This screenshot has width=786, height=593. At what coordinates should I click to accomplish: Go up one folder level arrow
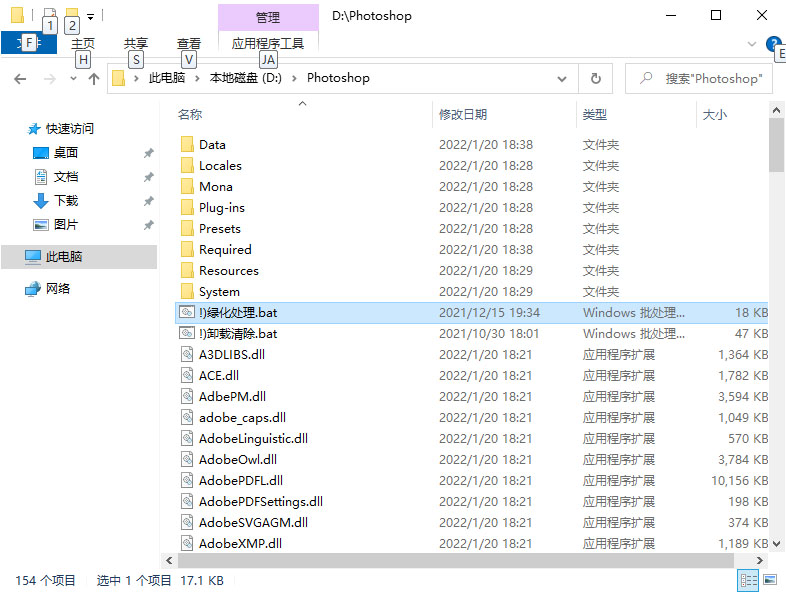(x=94, y=79)
